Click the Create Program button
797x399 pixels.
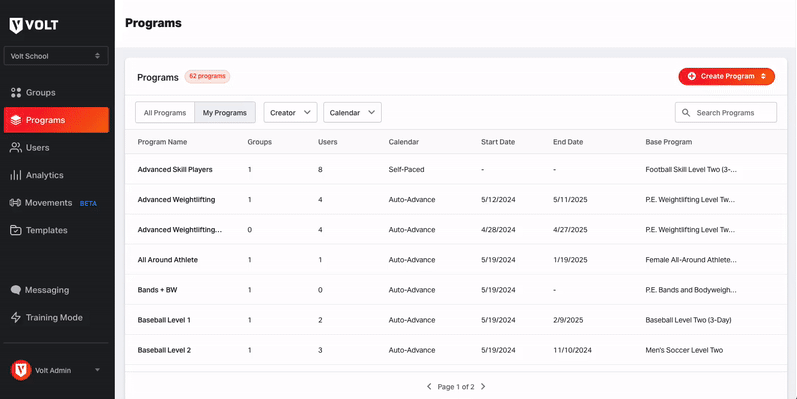coord(726,76)
